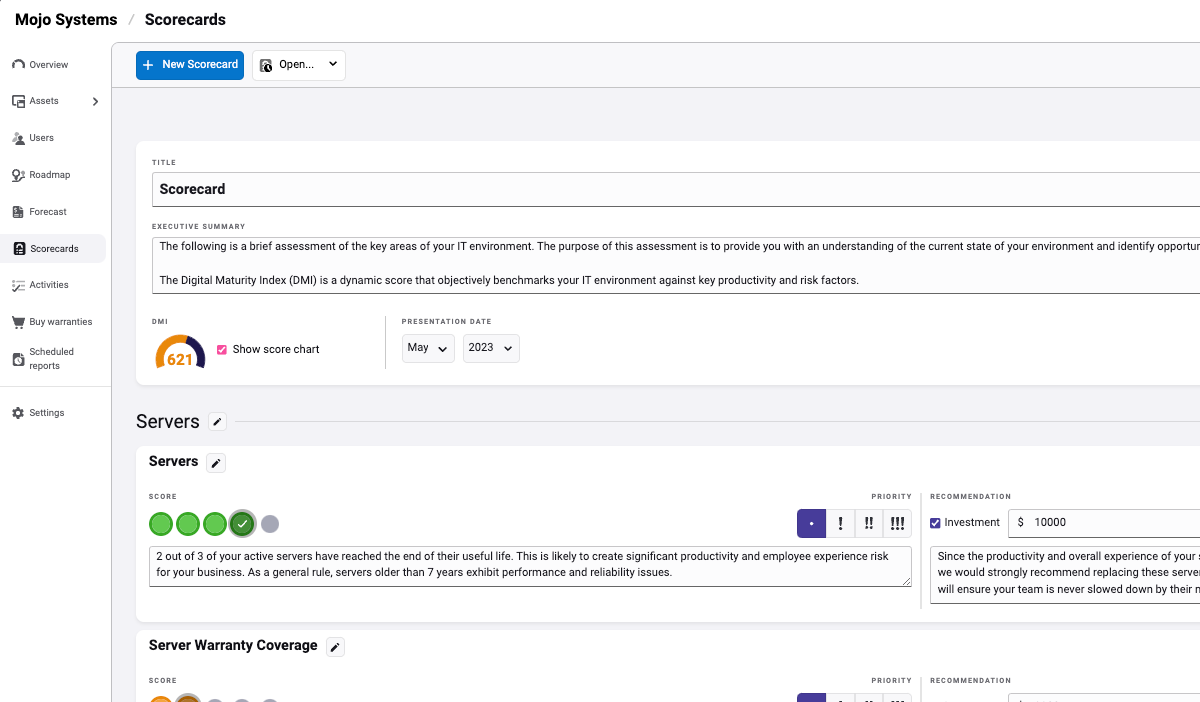Go to Mojo Systems in the breadcrumb
The image size is (1200, 702).
[x=65, y=19]
